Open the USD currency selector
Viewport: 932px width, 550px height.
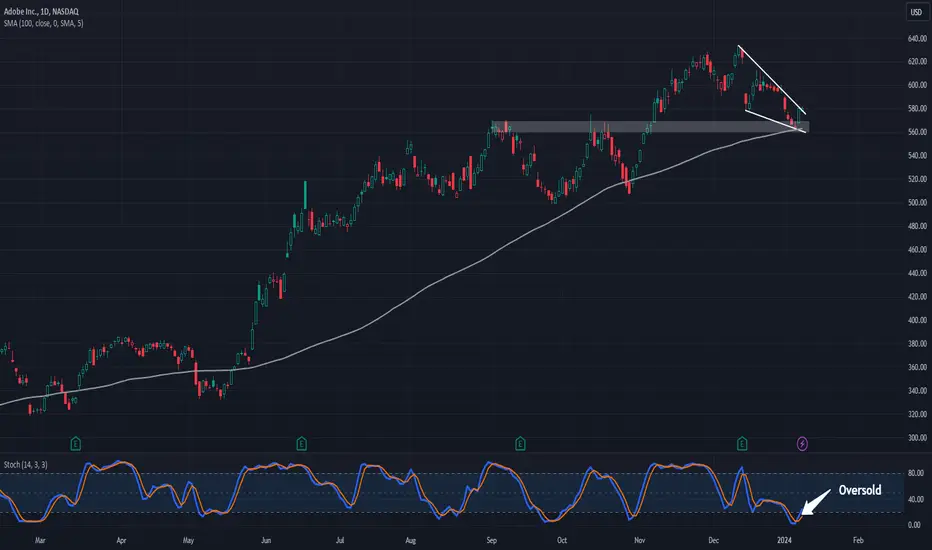point(916,12)
